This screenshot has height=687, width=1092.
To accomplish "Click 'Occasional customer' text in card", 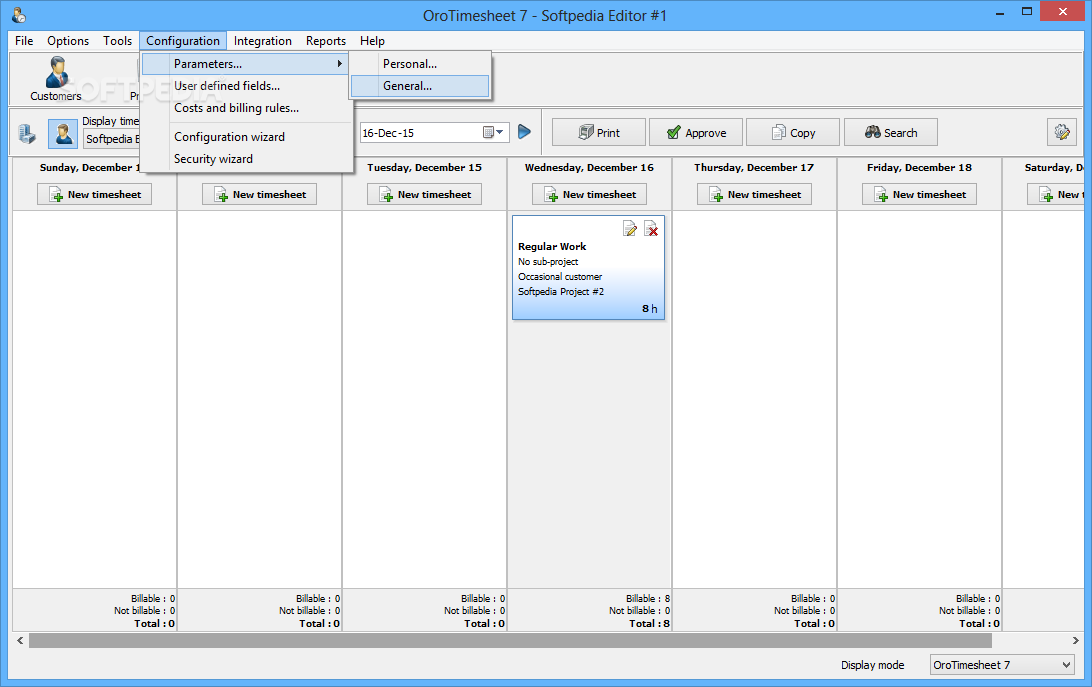I will 560,277.
